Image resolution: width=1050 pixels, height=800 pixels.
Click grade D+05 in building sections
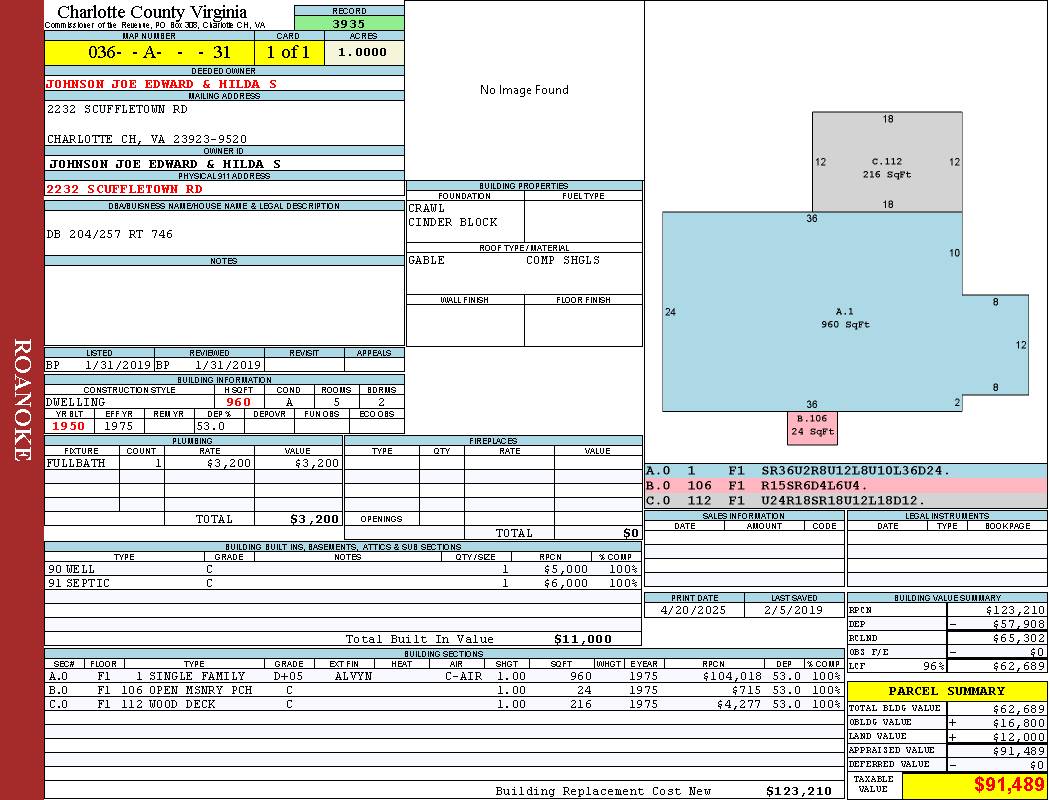(x=289, y=677)
